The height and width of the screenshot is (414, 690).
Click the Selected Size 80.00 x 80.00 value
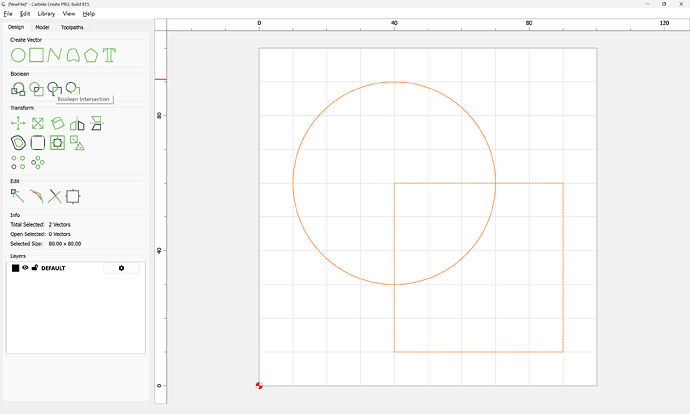65,244
